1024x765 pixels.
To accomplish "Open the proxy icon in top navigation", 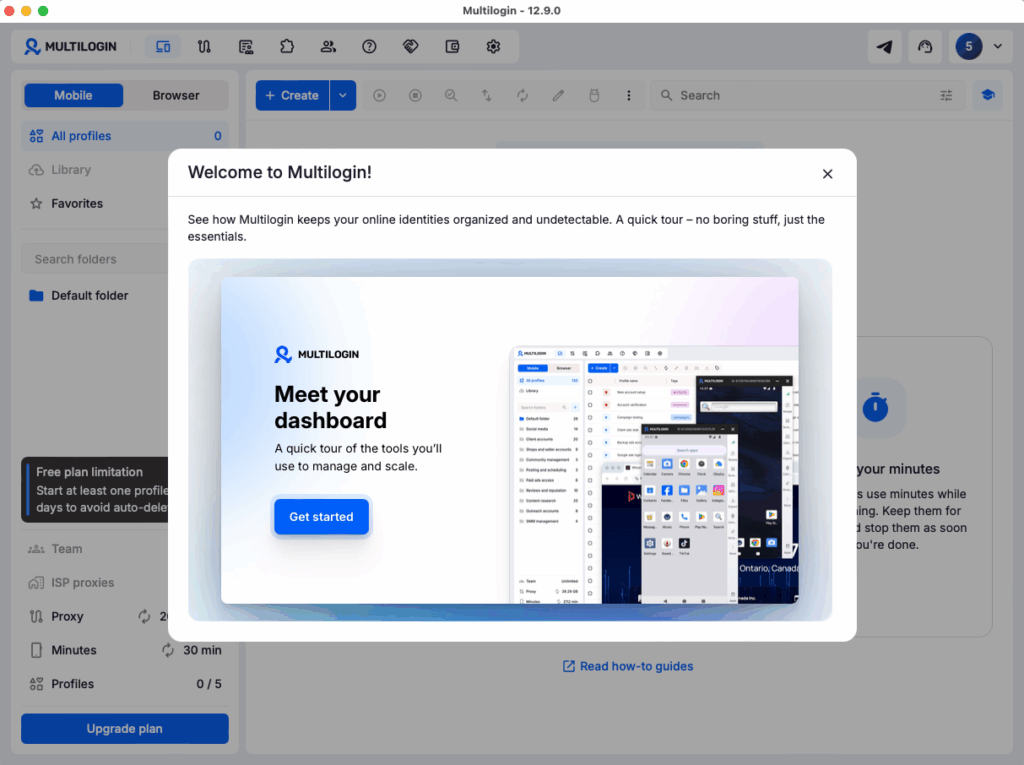I will [x=204, y=46].
